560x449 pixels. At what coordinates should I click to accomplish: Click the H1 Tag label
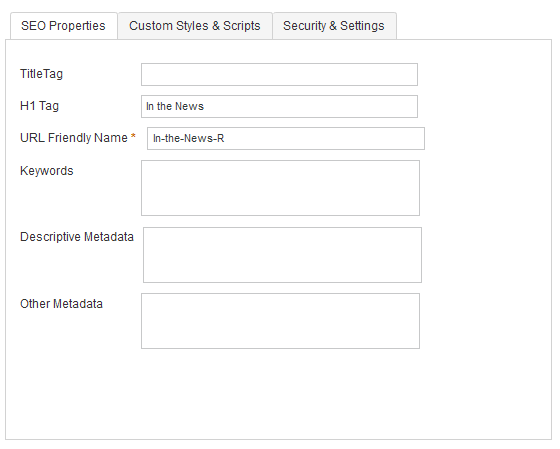39,106
